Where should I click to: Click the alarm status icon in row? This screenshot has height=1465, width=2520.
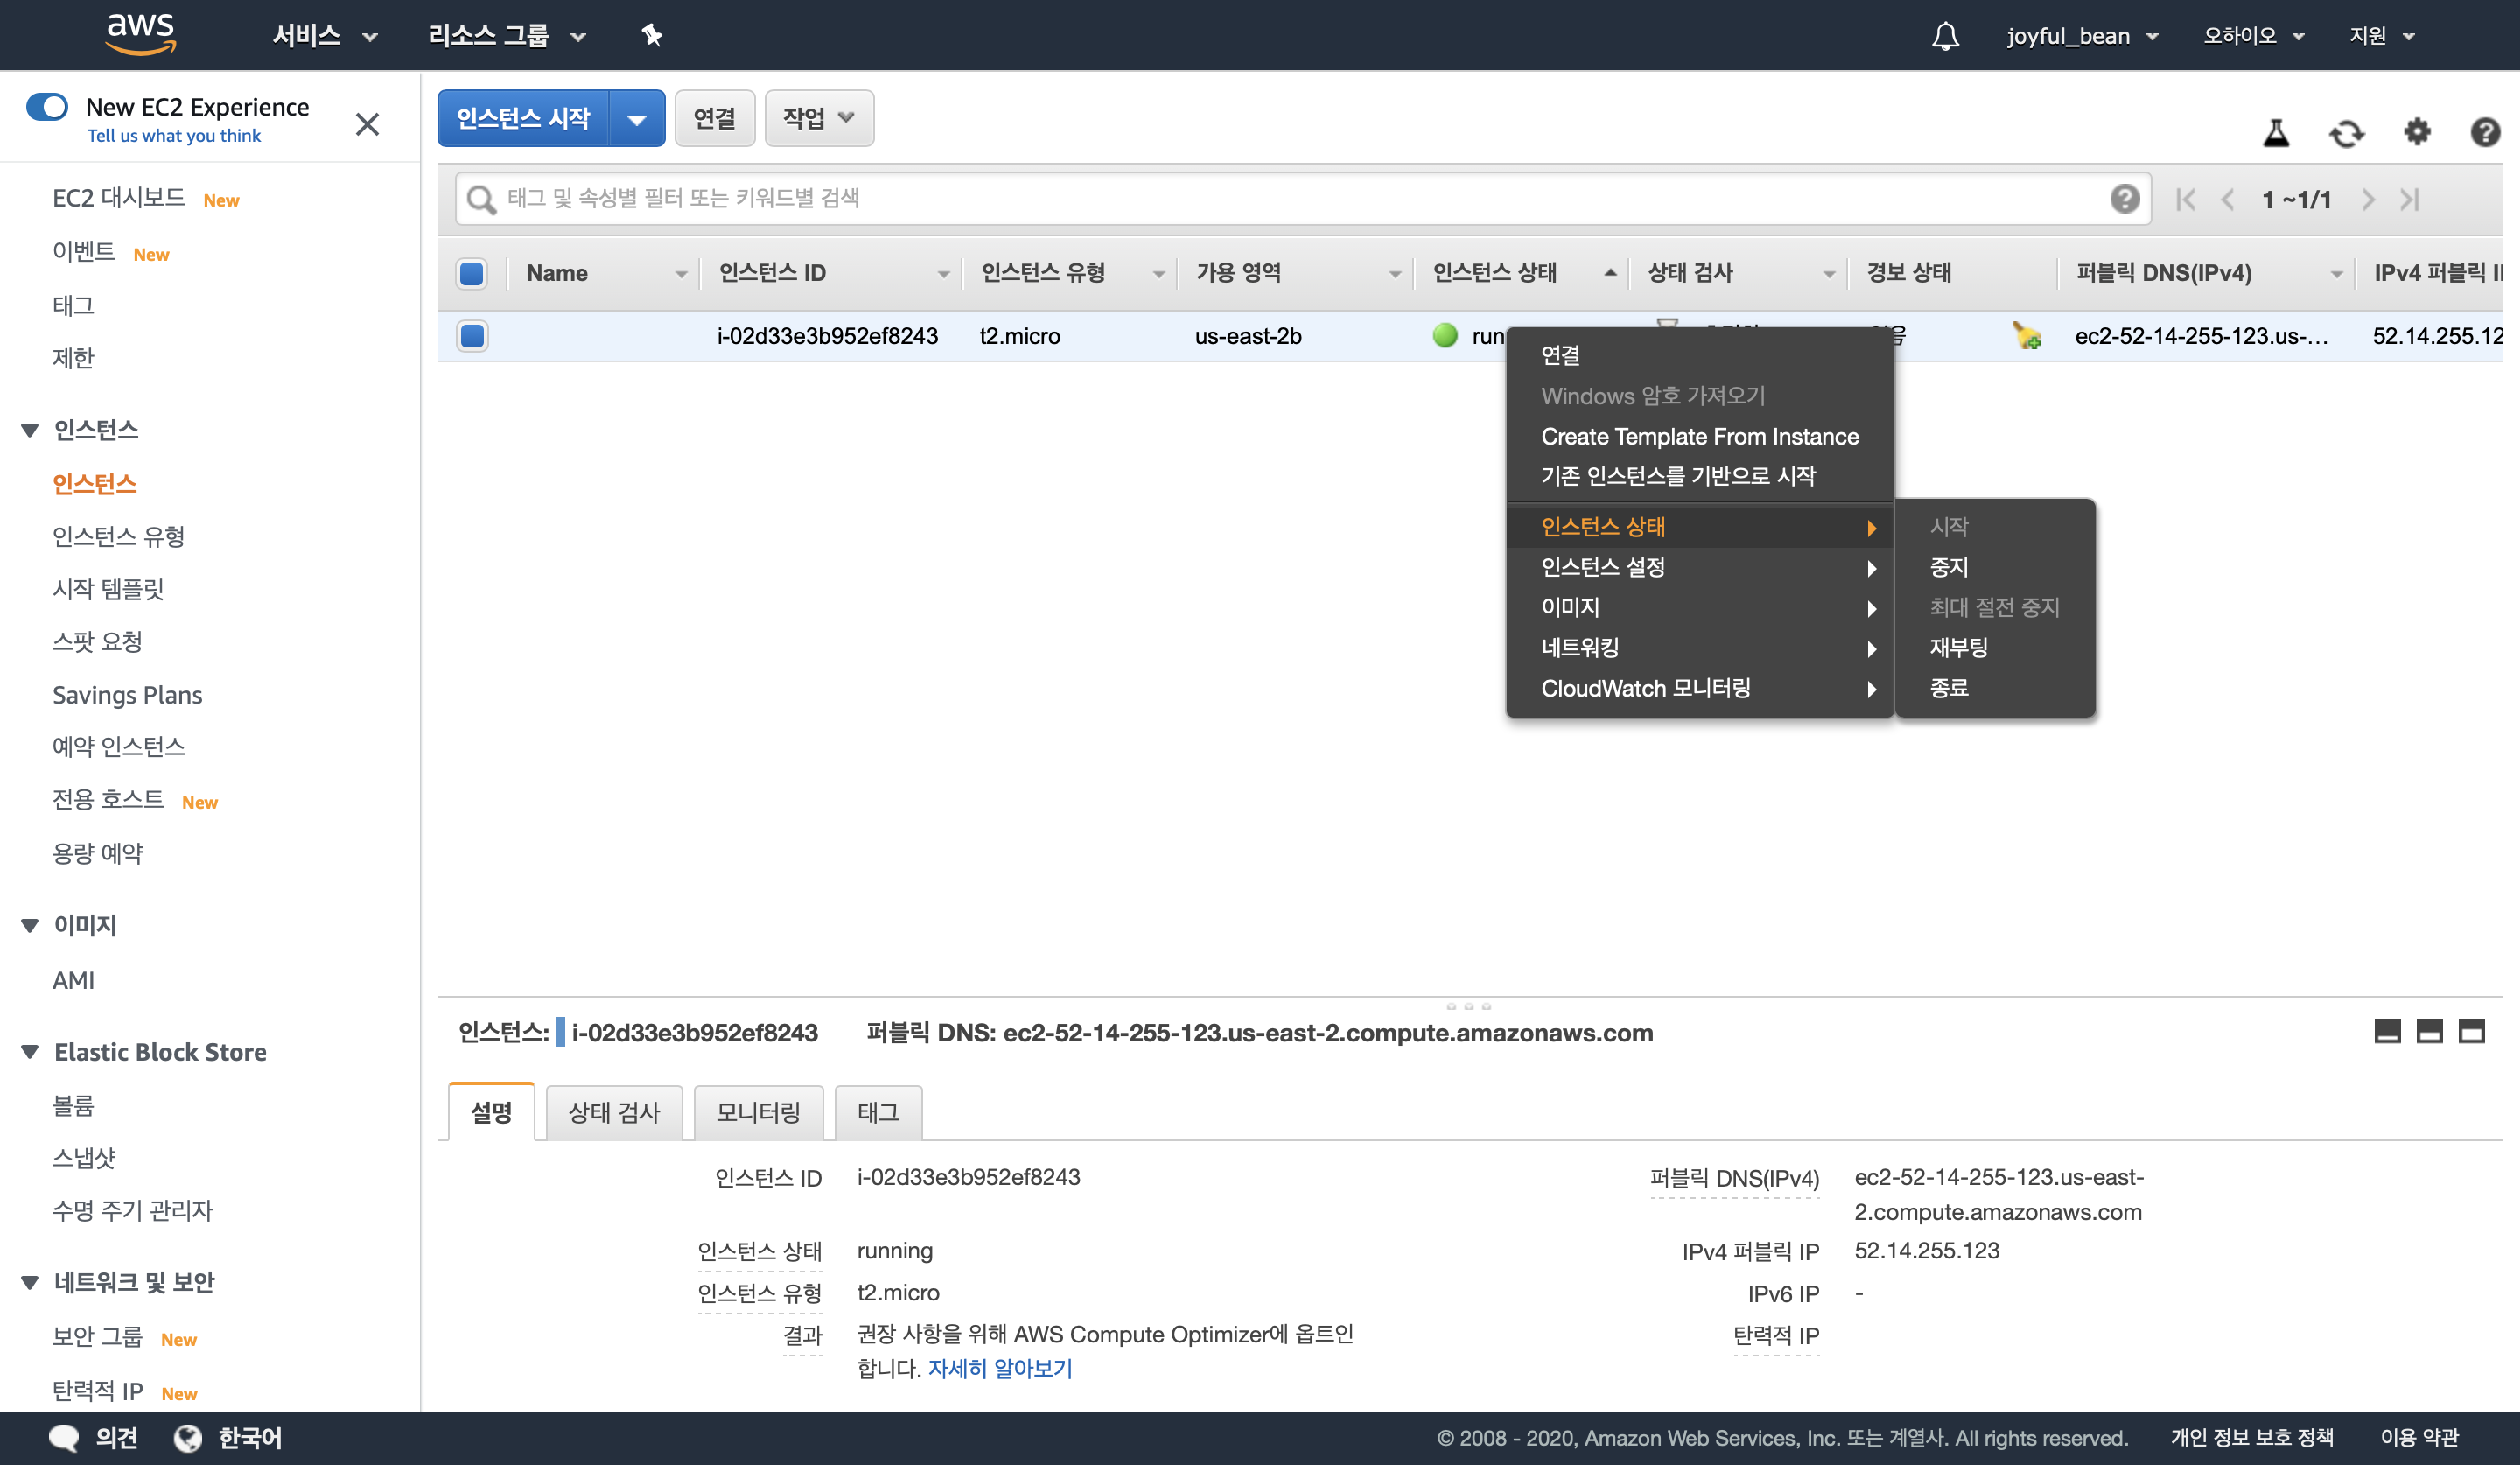pos(2027,335)
